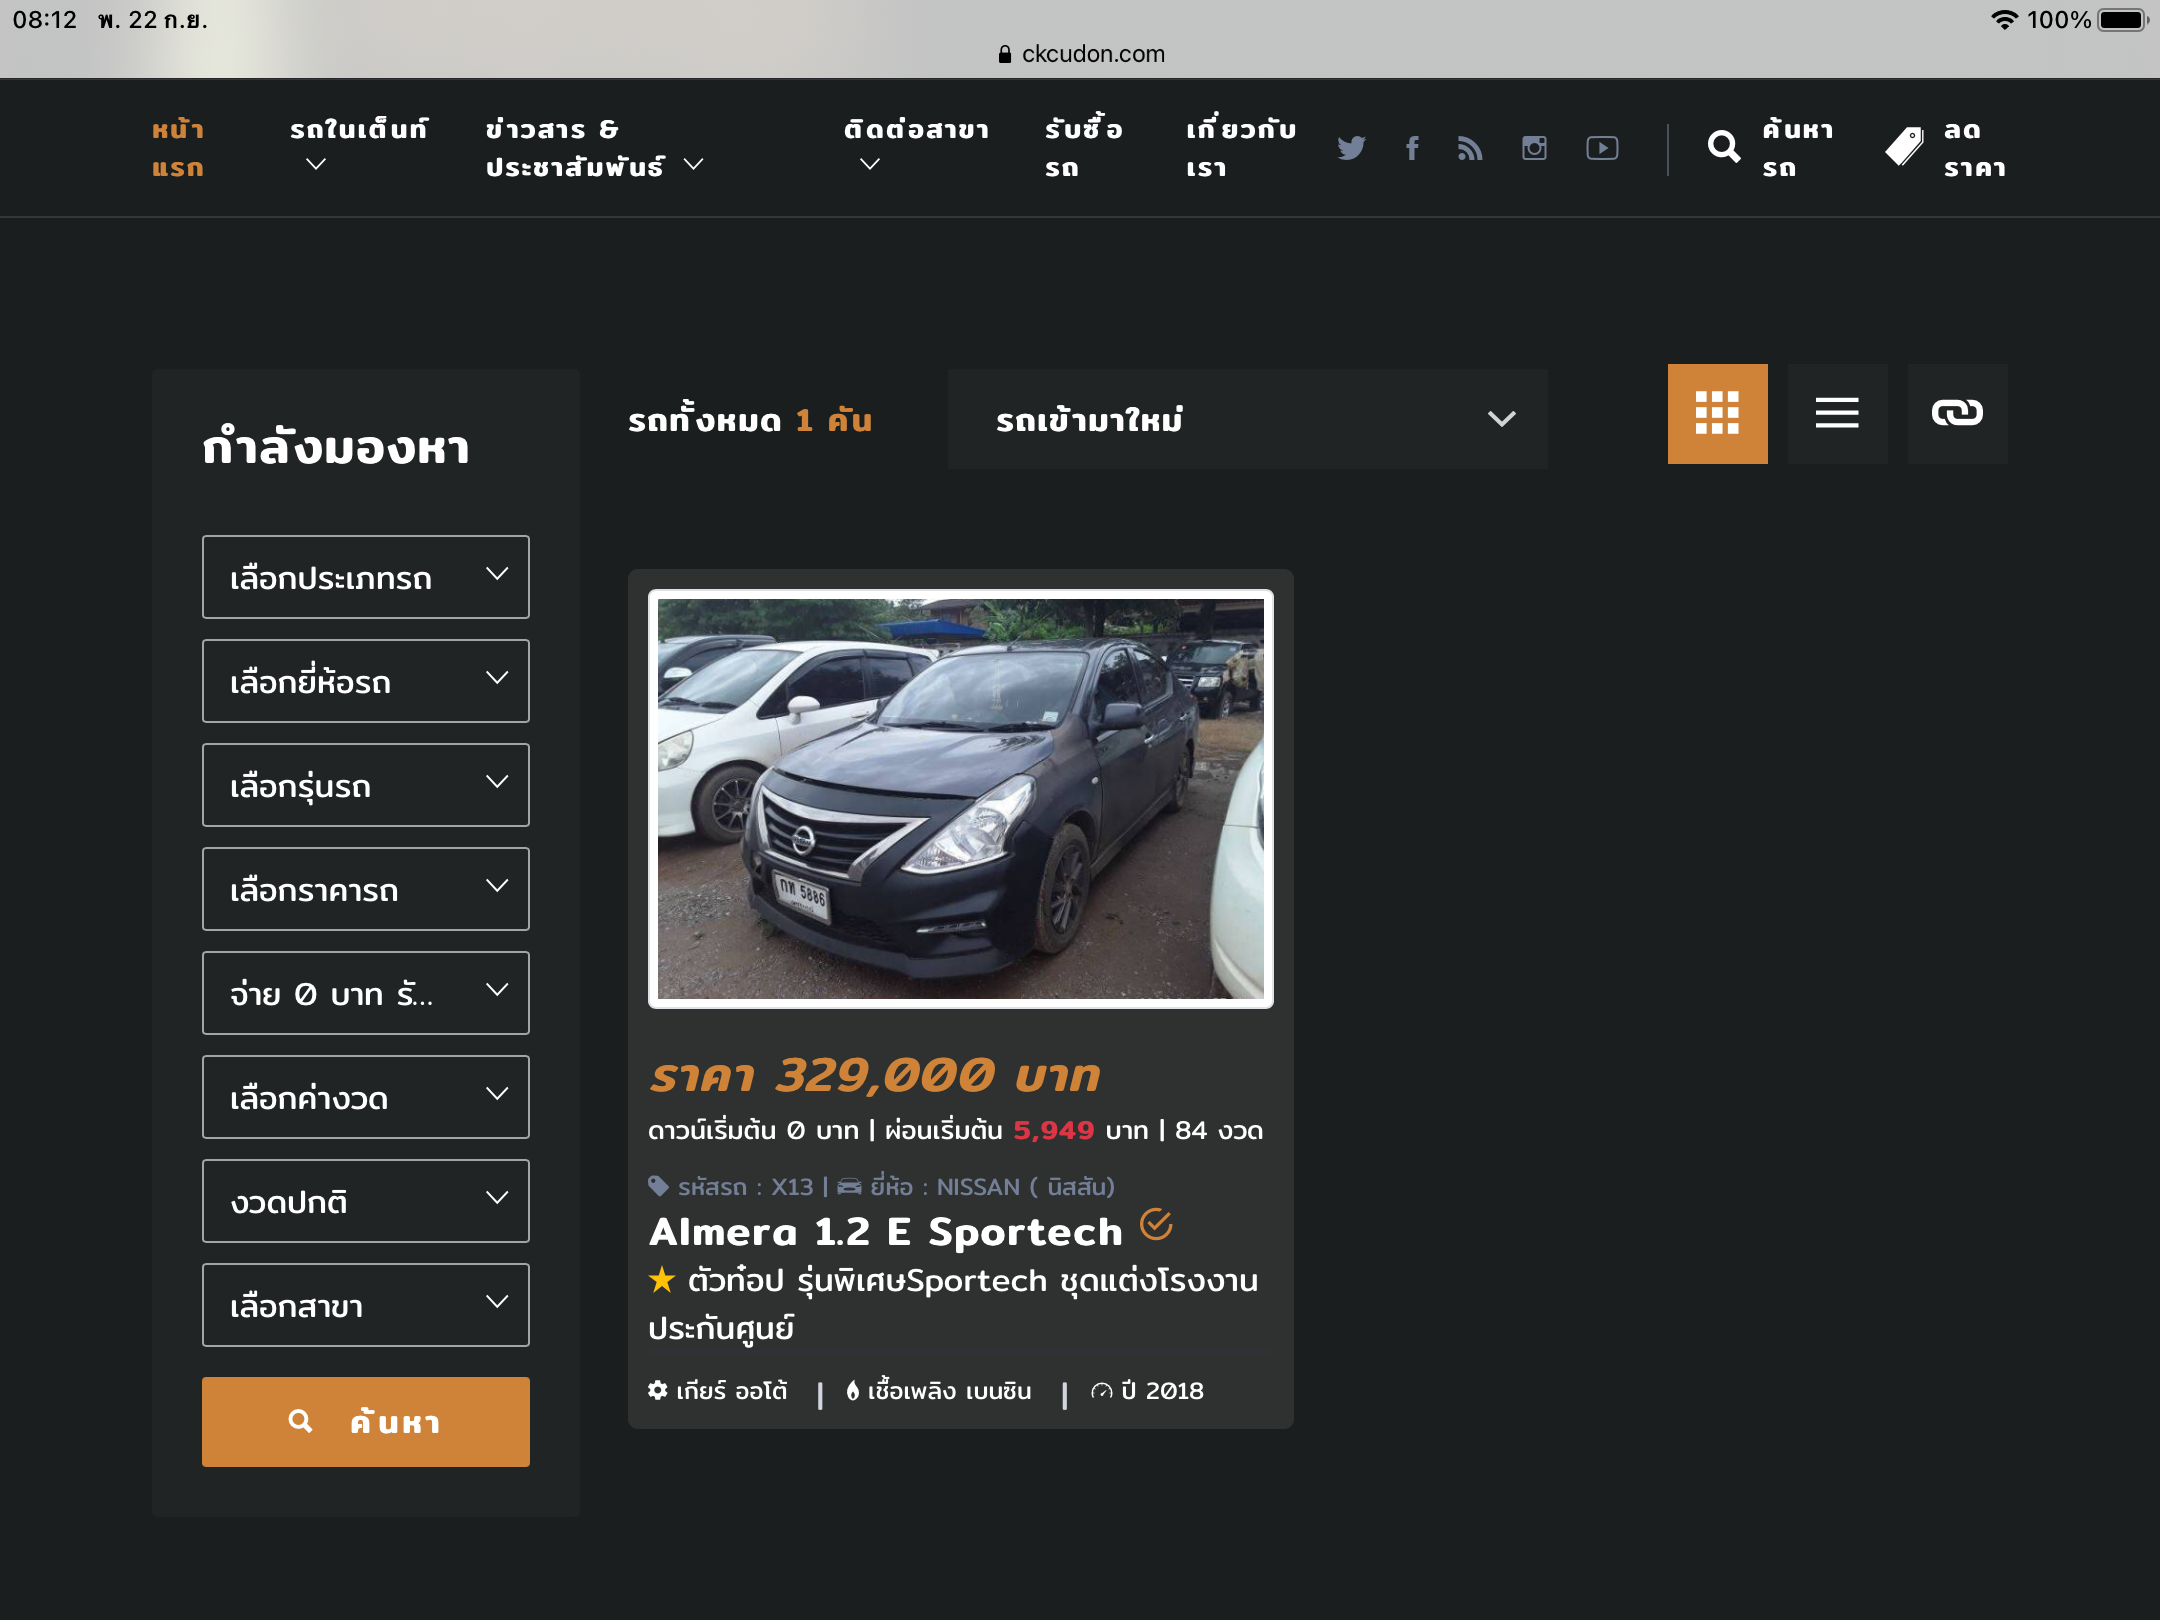This screenshot has height=1620, width=2160.
Task: Open the เลือกยี่ห้อรถ brand dropdown
Action: click(x=365, y=681)
